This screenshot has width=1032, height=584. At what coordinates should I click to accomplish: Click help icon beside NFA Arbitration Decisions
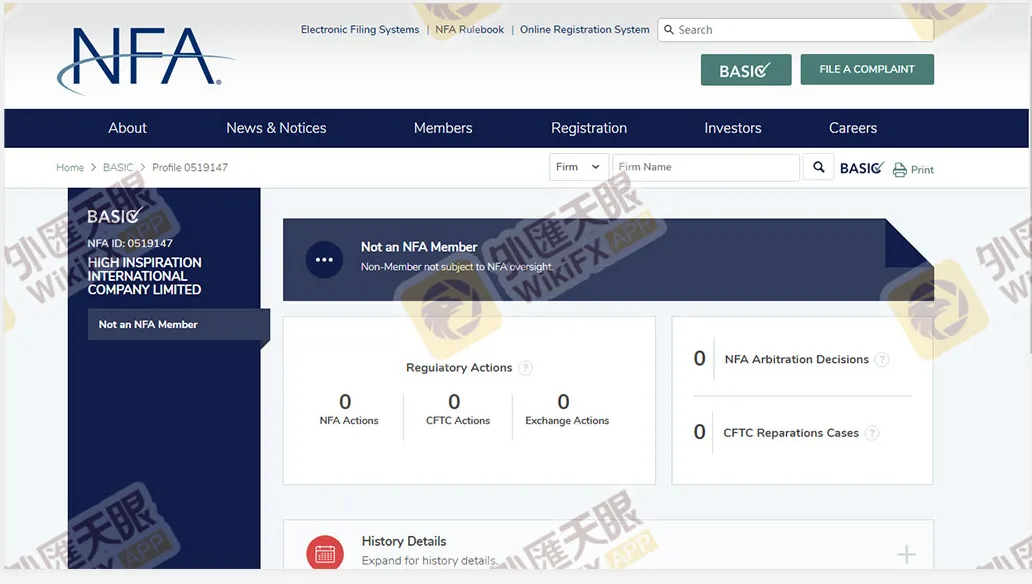click(882, 359)
